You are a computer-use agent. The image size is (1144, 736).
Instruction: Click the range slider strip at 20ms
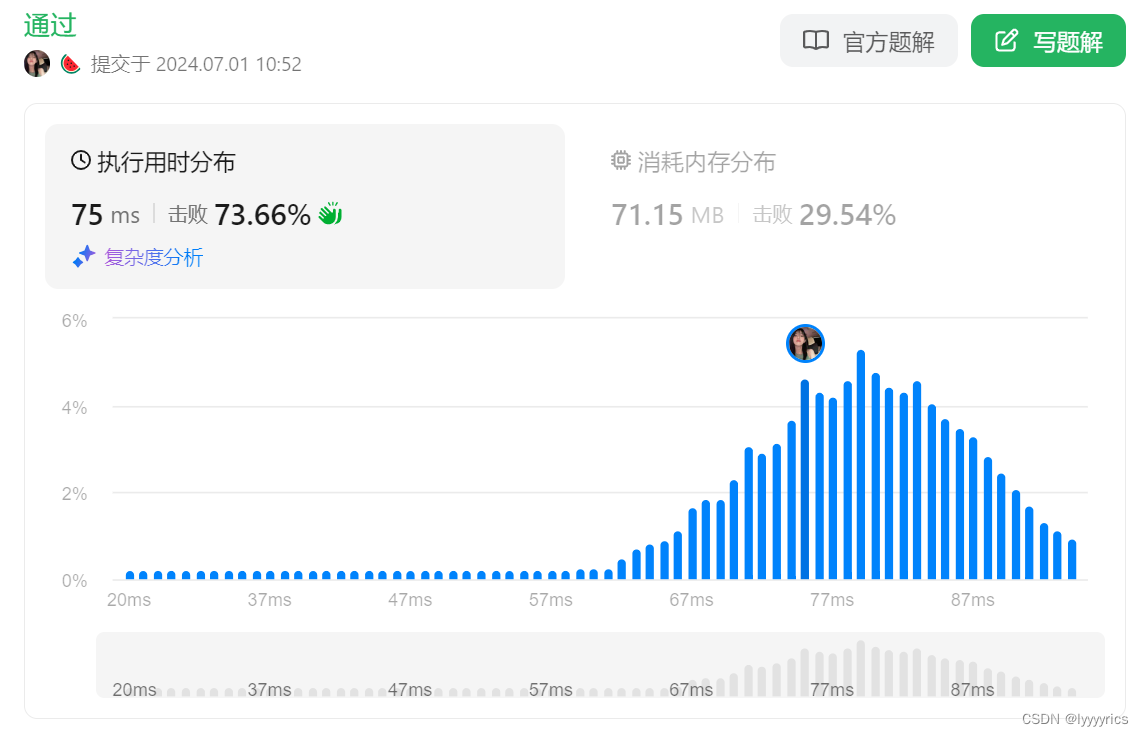[x=134, y=689]
